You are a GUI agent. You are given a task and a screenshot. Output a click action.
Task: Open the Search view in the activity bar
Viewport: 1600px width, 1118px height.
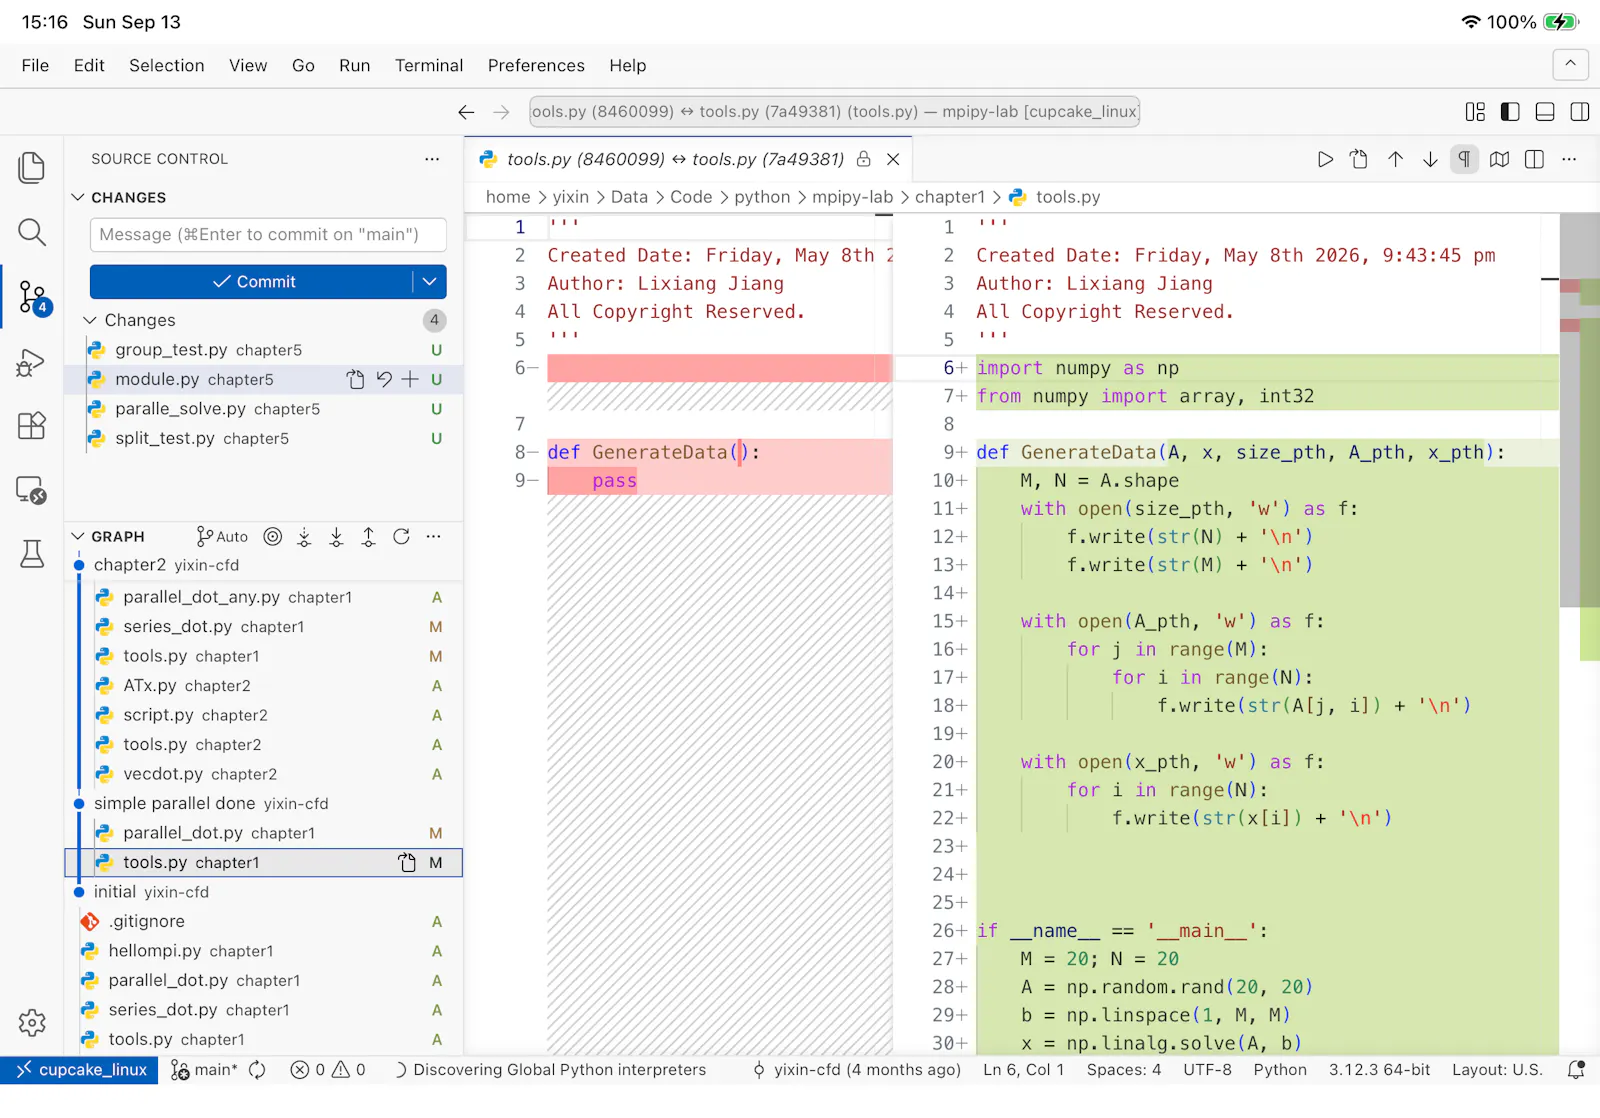coord(32,232)
